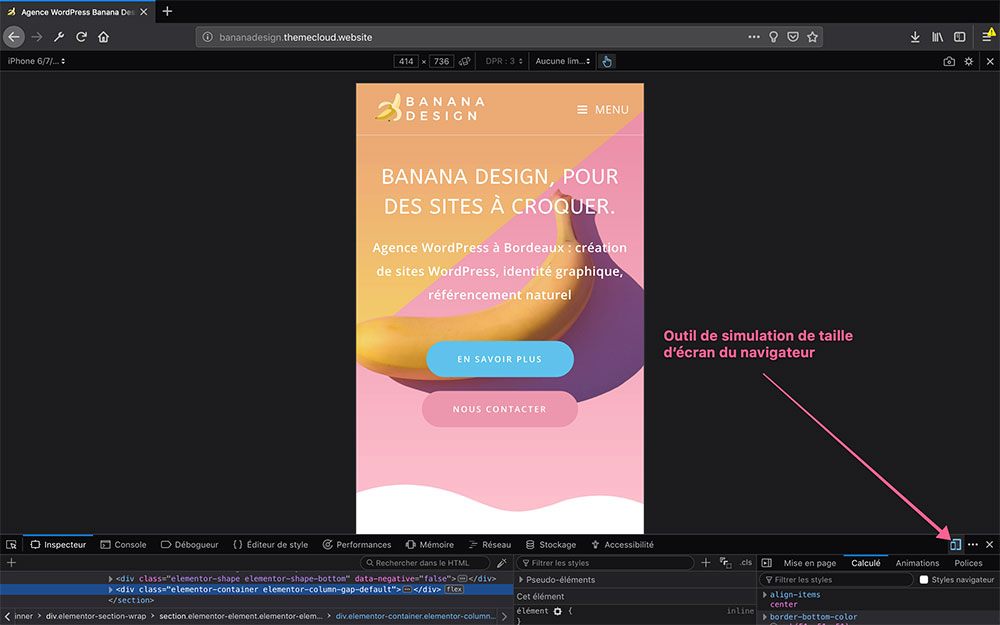This screenshot has width=1000, height=625.
Task: Add a new CSS rule
Action: (705, 562)
